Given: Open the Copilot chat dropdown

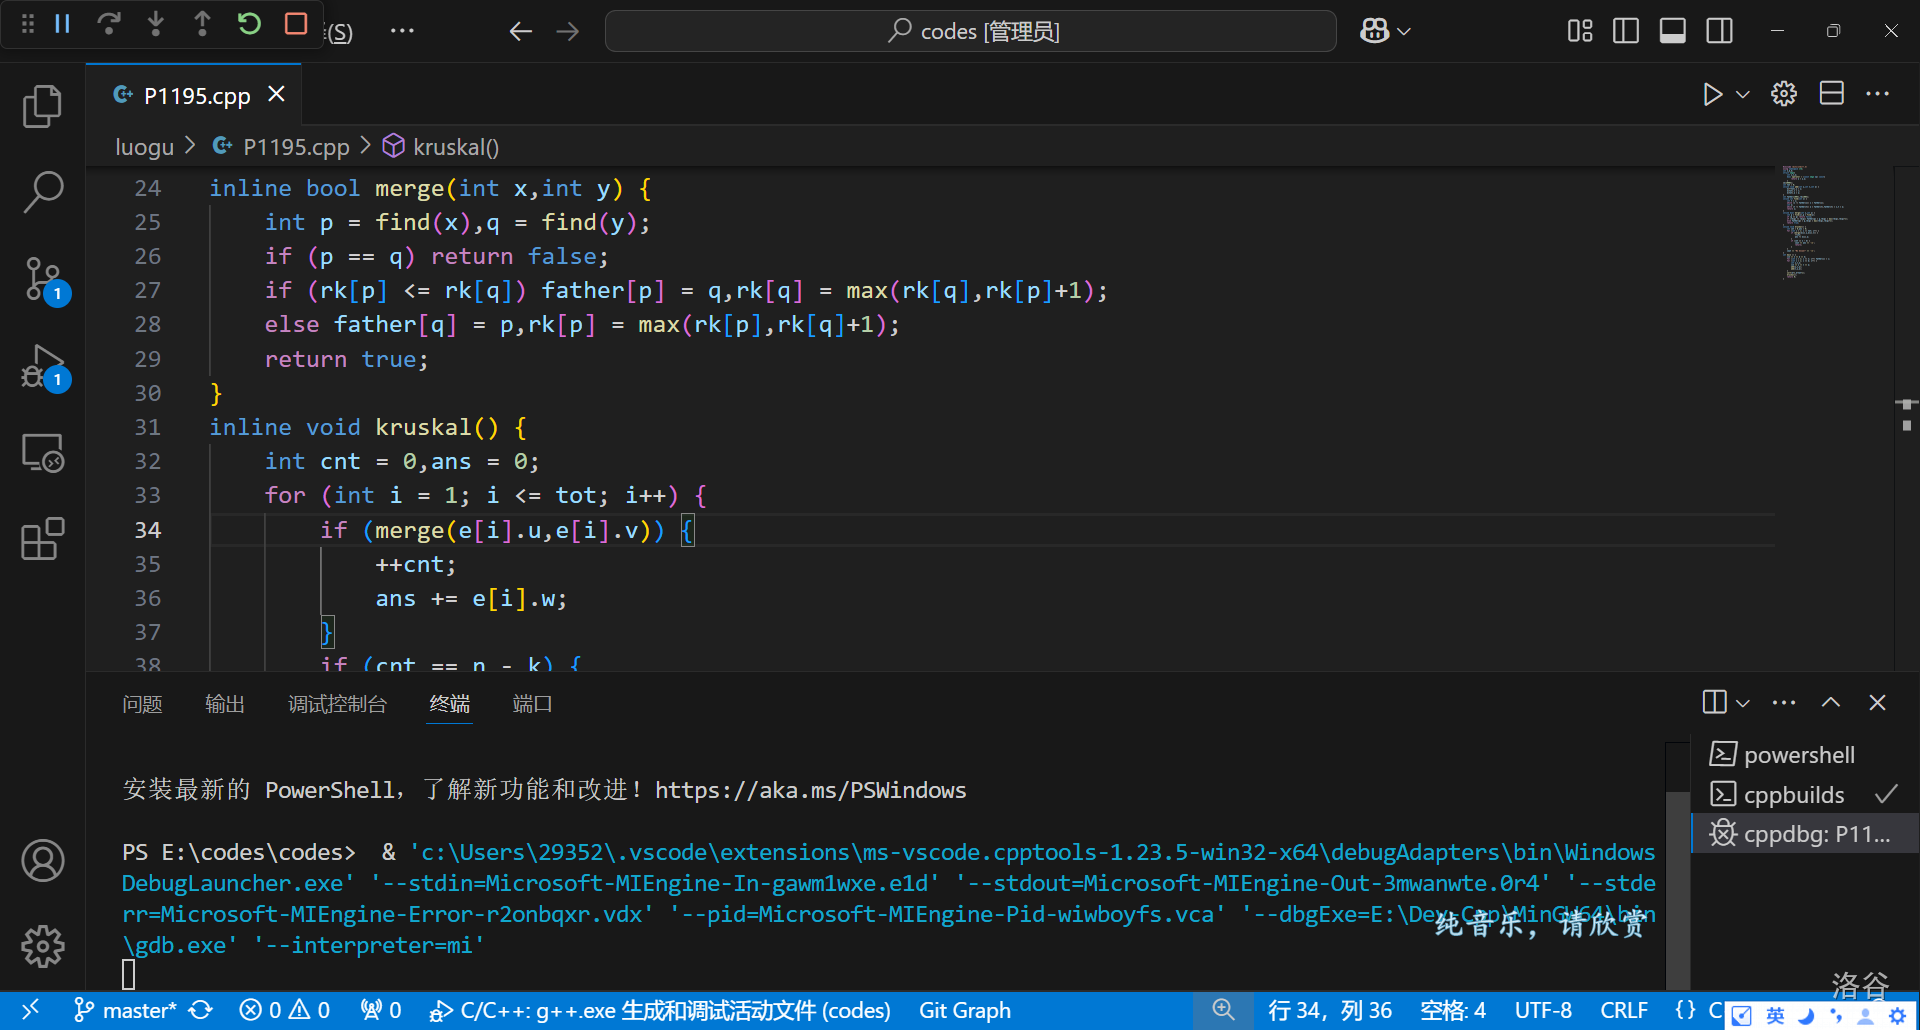Looking at the screenshot, I should tap(1385, 31).
